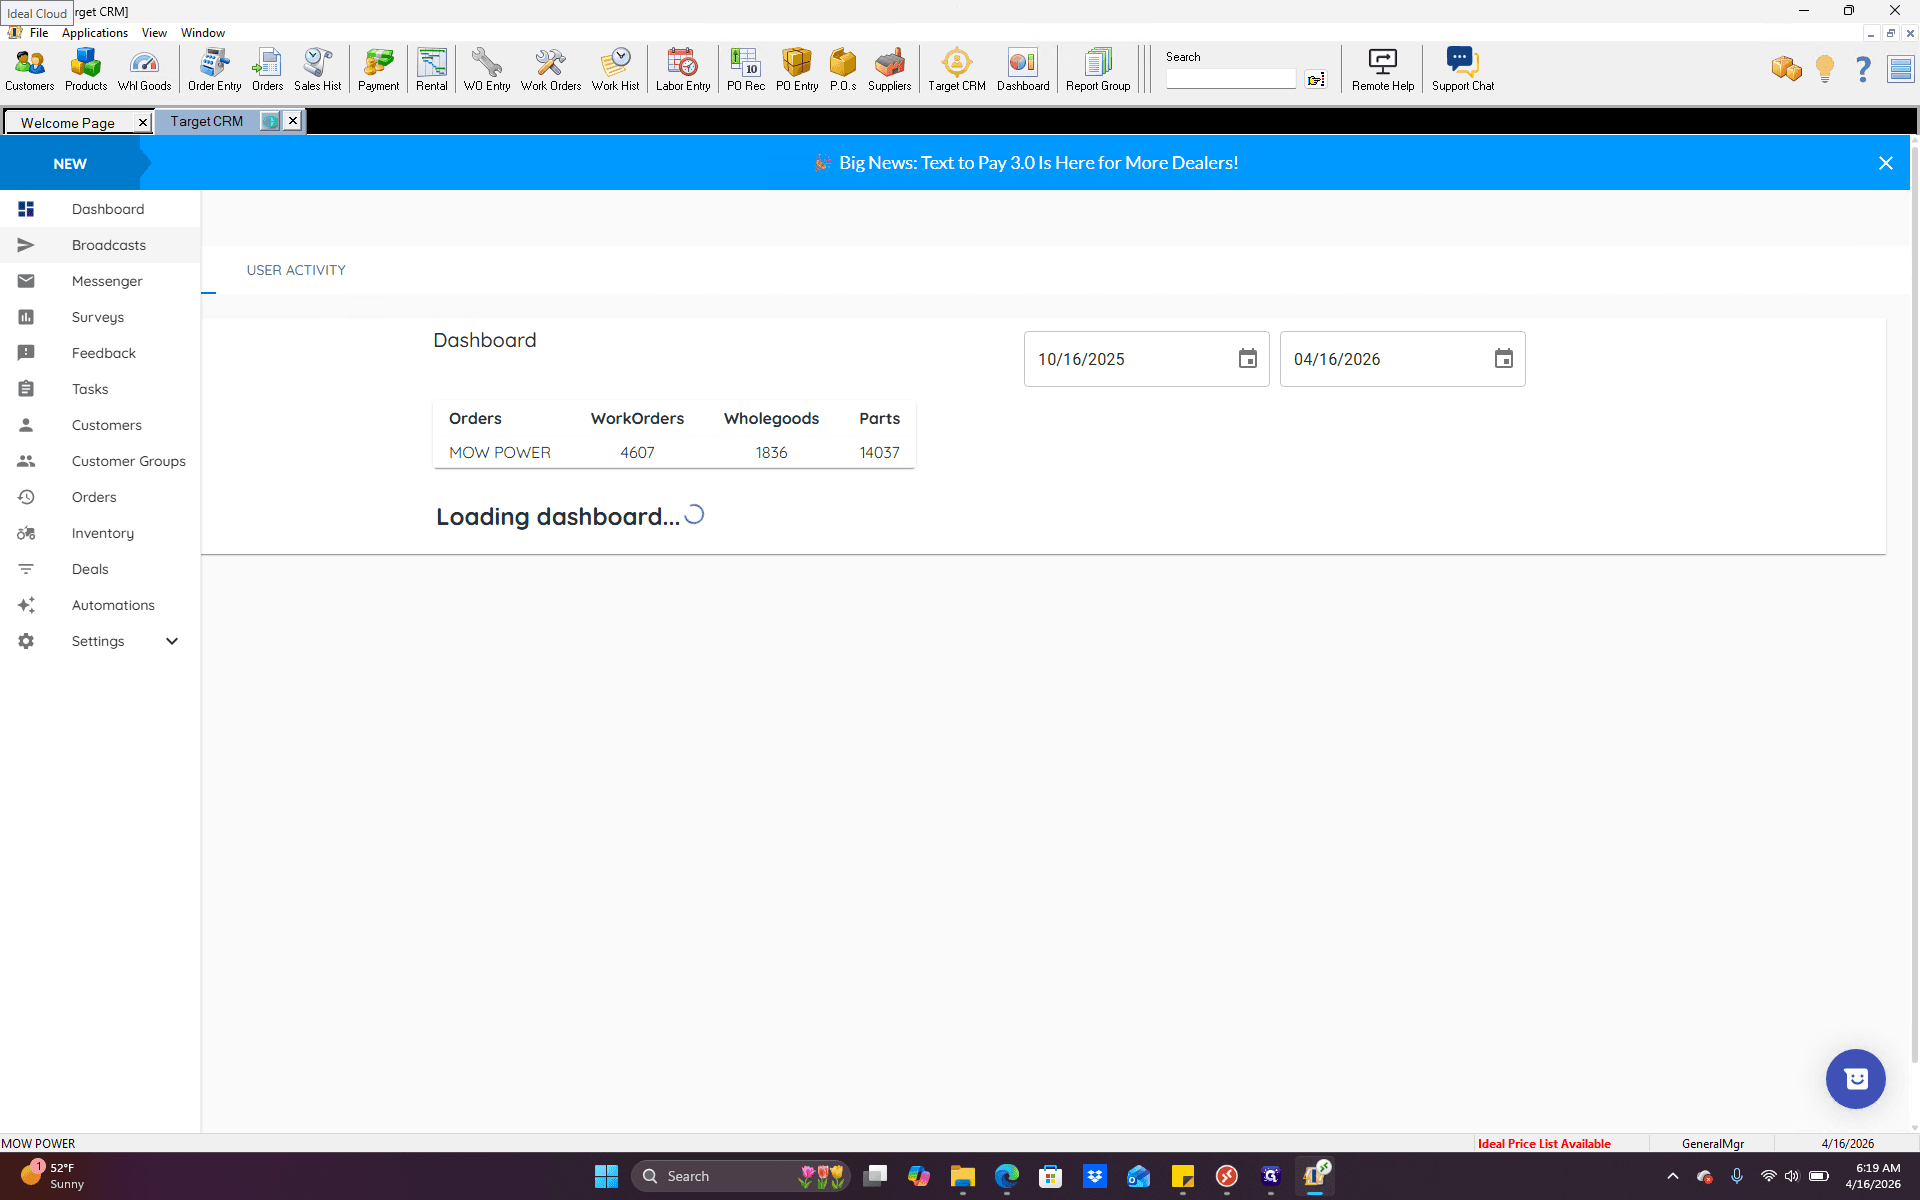Open the Sales Hist toolbar icon
The height and width of the screenshot is (1200, 1920).
tap(317, 70)
